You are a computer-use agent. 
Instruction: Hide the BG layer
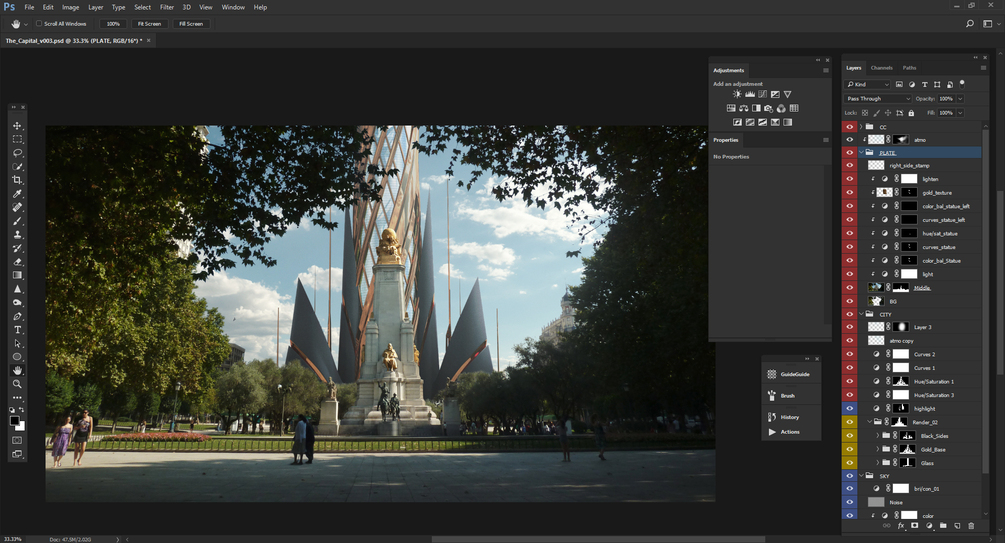coord(849,301)
